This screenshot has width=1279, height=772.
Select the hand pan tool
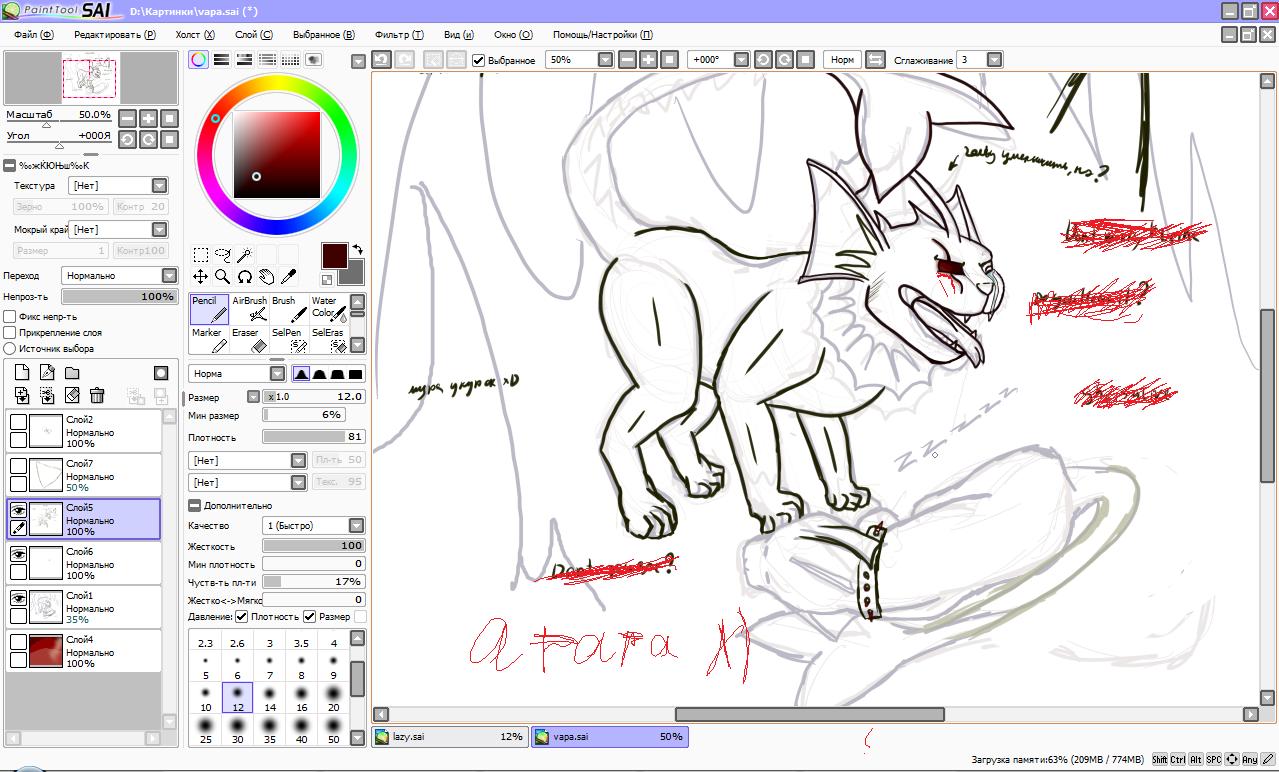point(266,277)
